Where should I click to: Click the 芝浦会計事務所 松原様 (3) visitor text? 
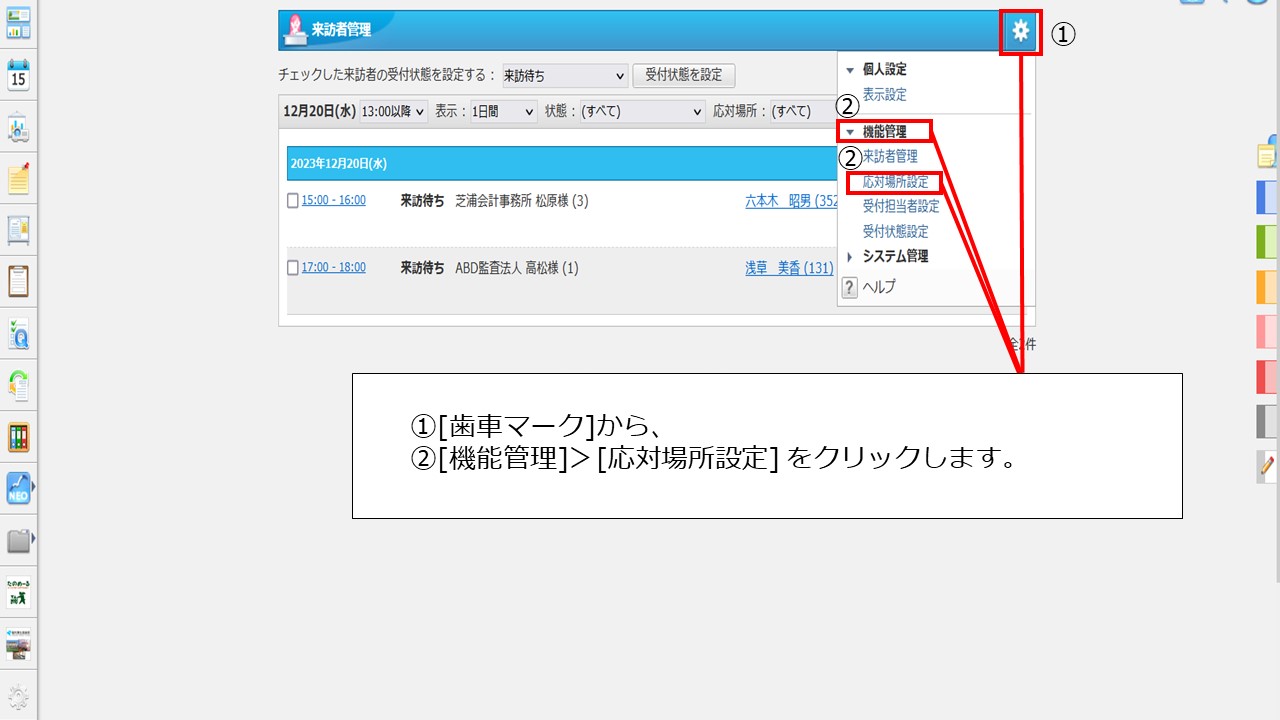pos(522,201)
